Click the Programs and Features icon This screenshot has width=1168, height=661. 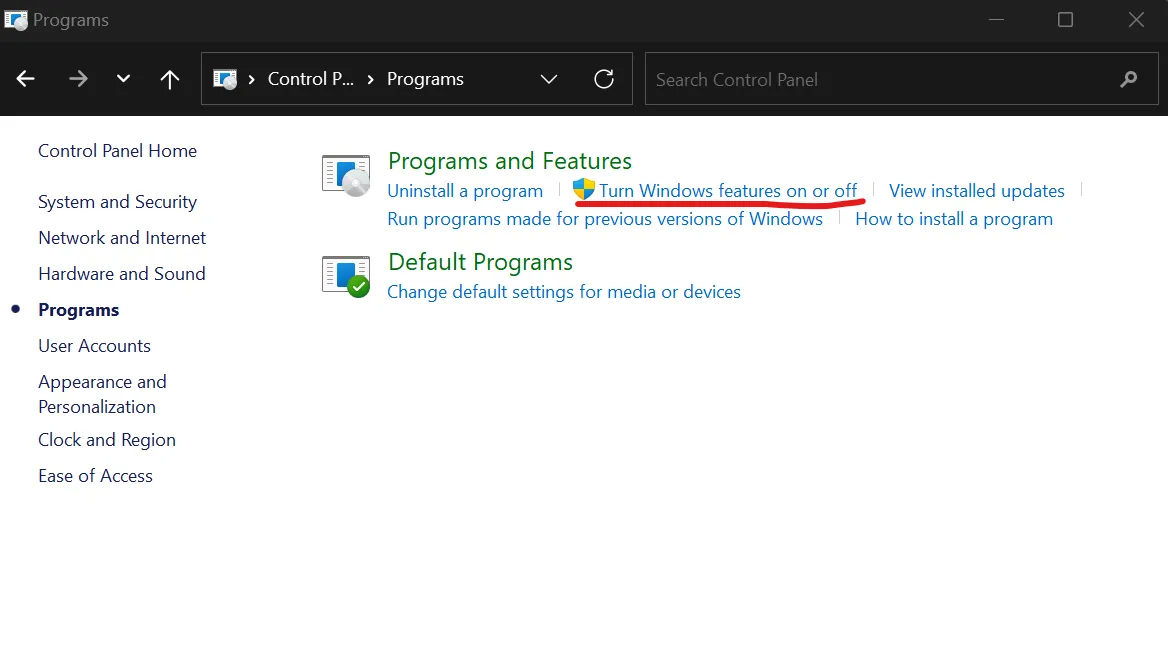click(x=346, y=174)
